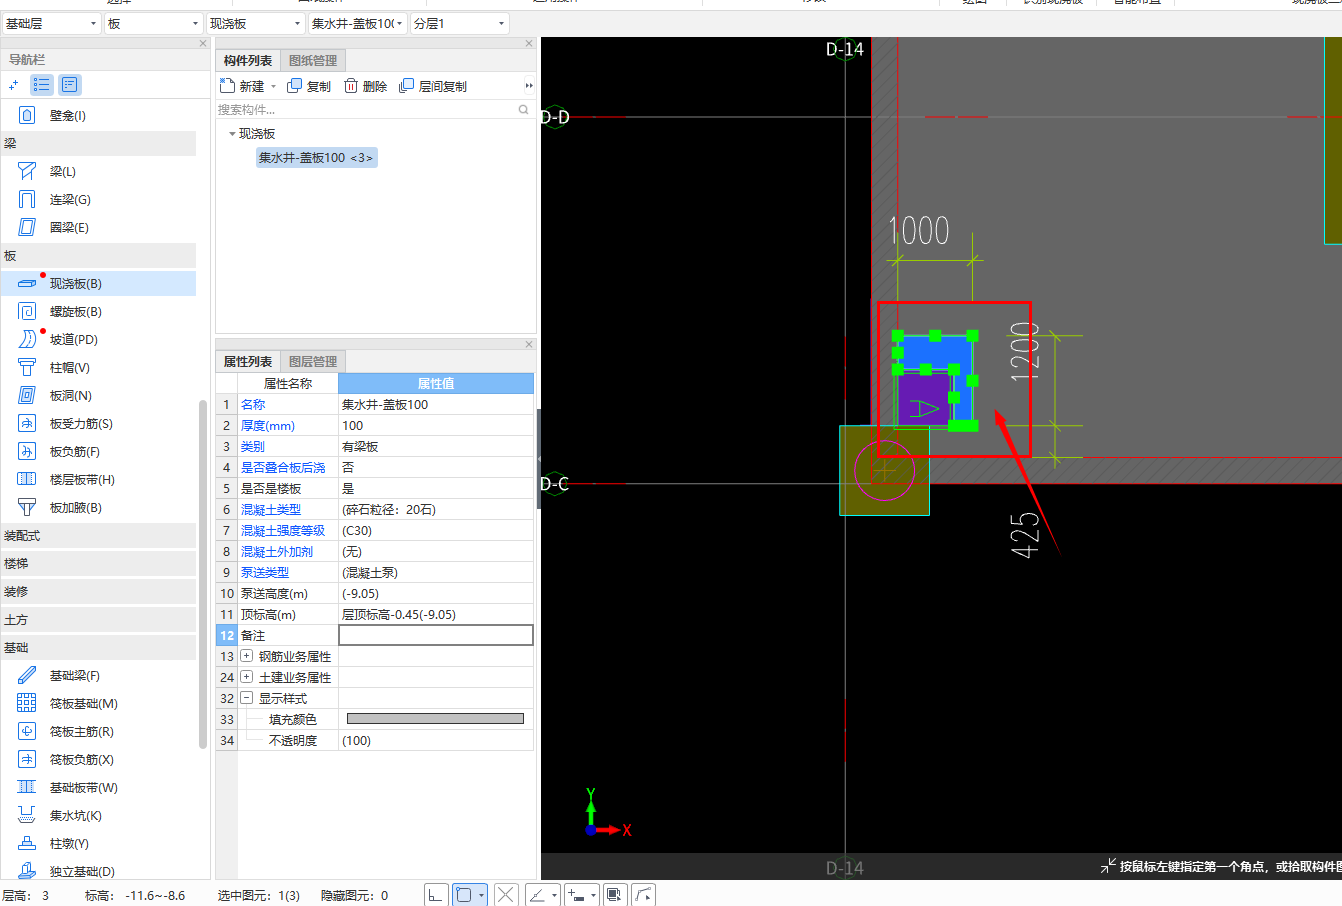Toggle navigation bar list view icon
The image size is (1342, 906).
41,85
